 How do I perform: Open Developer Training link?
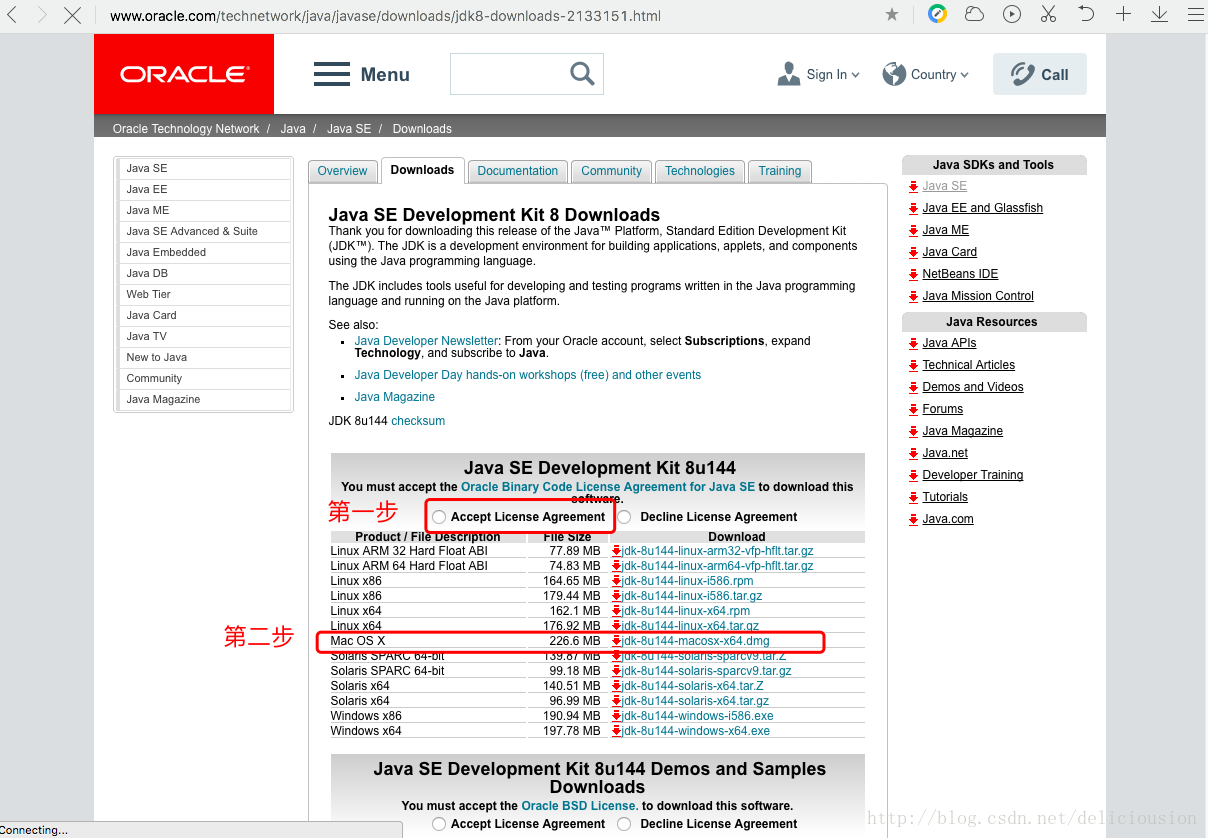[x=973, y=475]
